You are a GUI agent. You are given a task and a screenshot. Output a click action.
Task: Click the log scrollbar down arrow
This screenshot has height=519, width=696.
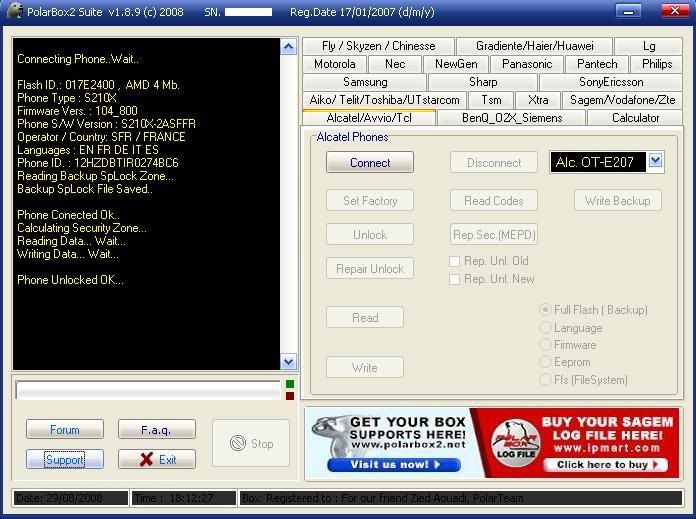tap(289, 361)
